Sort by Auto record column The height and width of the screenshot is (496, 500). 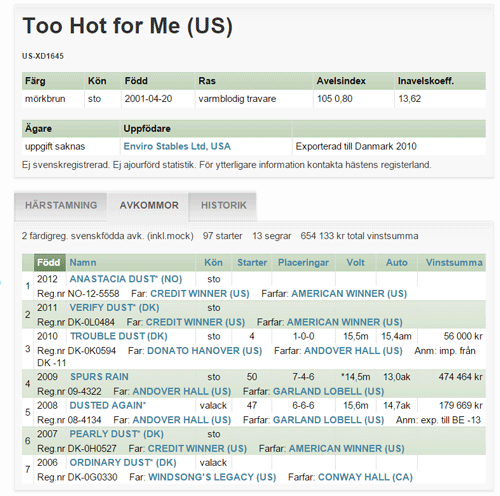(397, 263)
